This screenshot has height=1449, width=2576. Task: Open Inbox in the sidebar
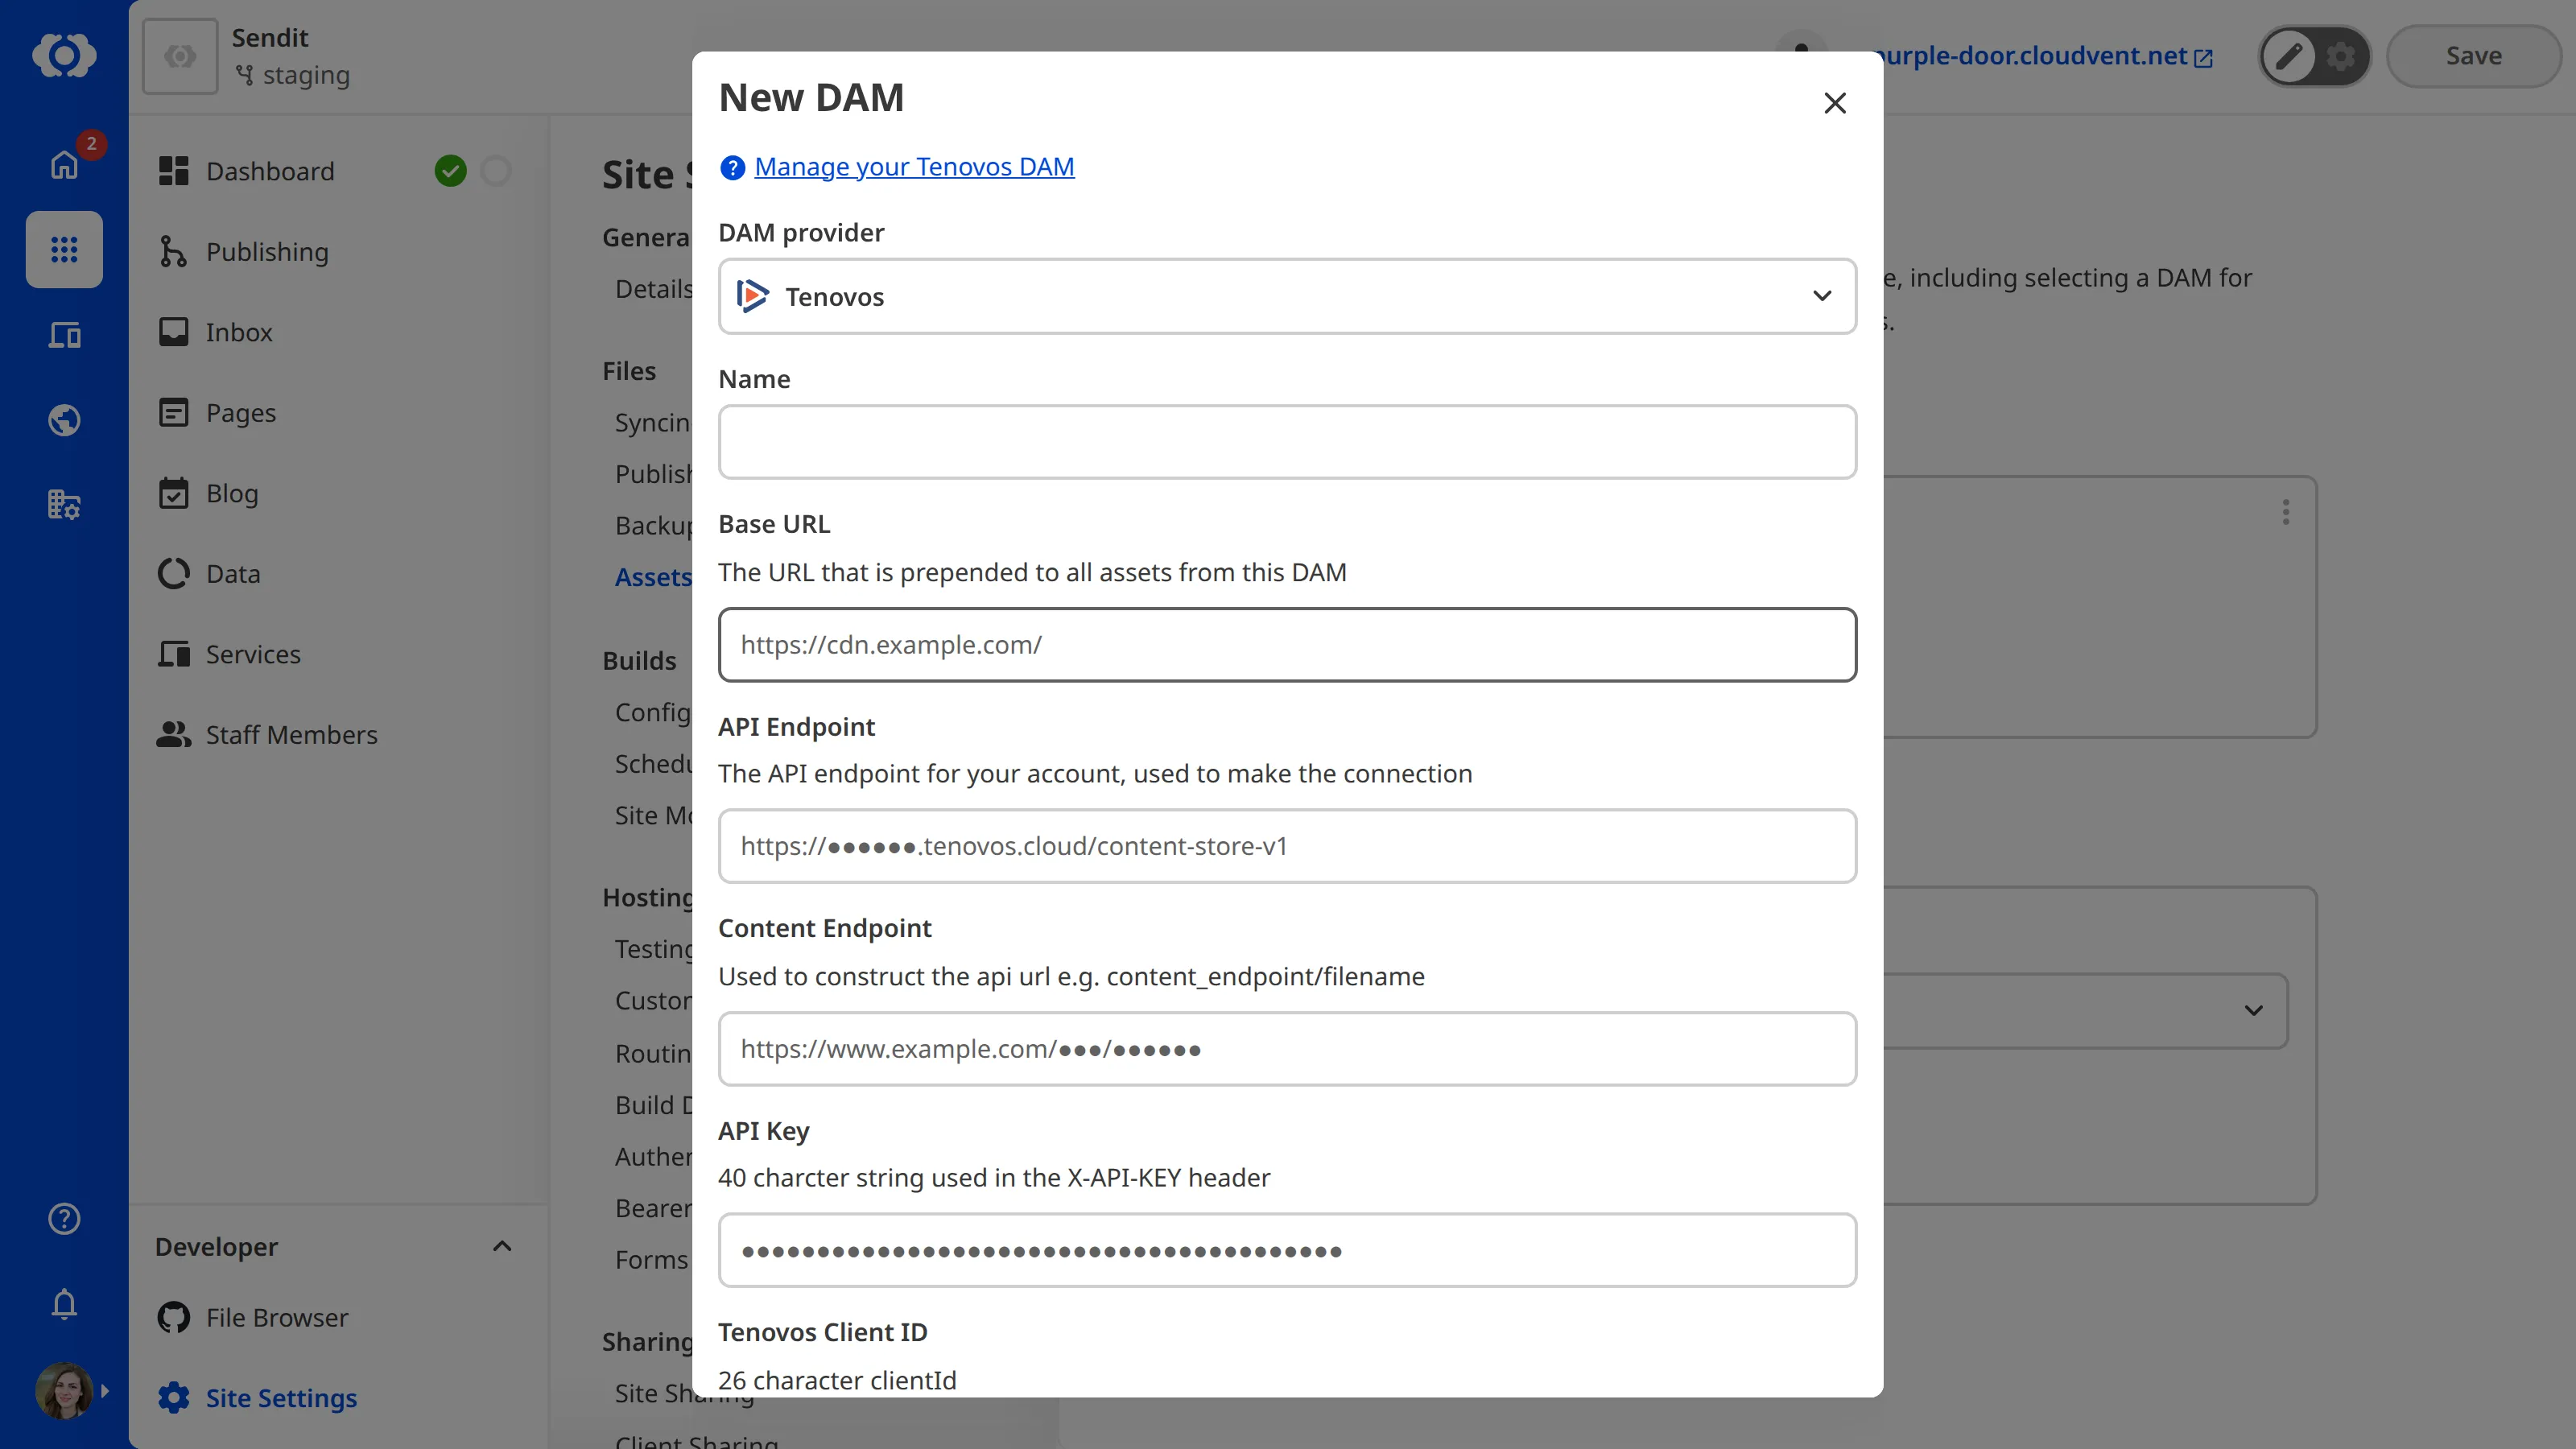tap(239, 332)
